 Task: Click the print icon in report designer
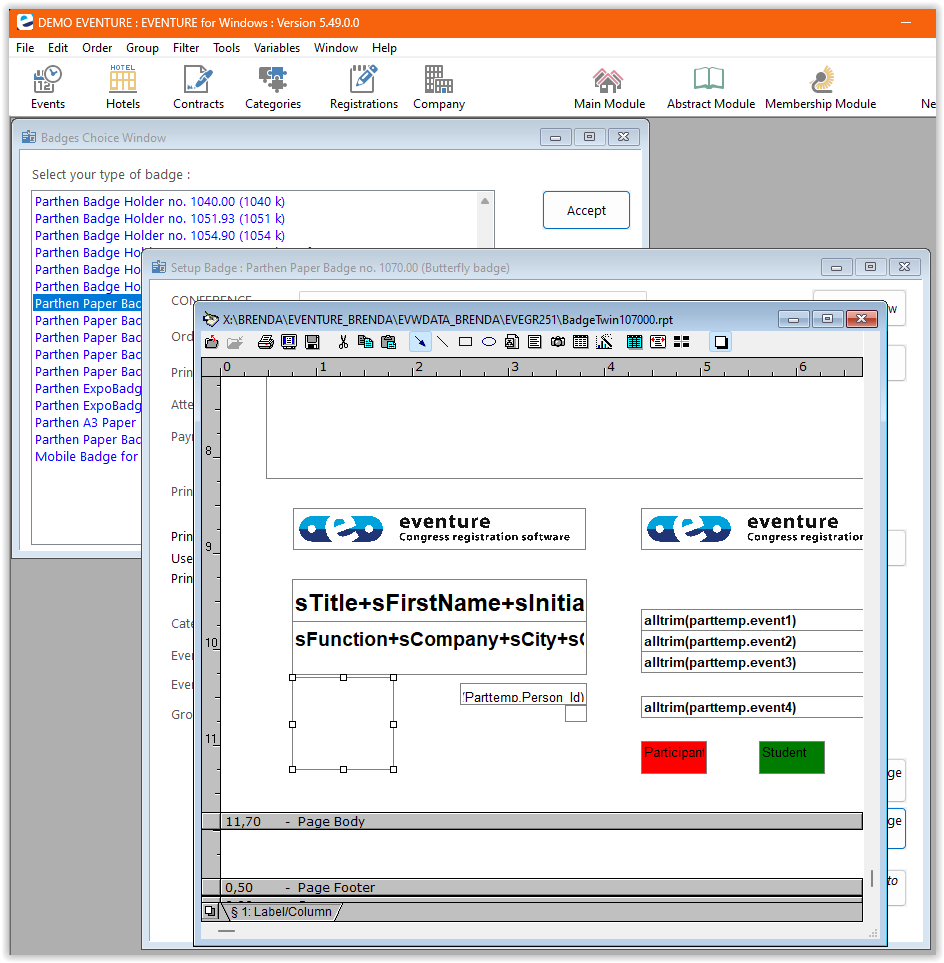265,342
